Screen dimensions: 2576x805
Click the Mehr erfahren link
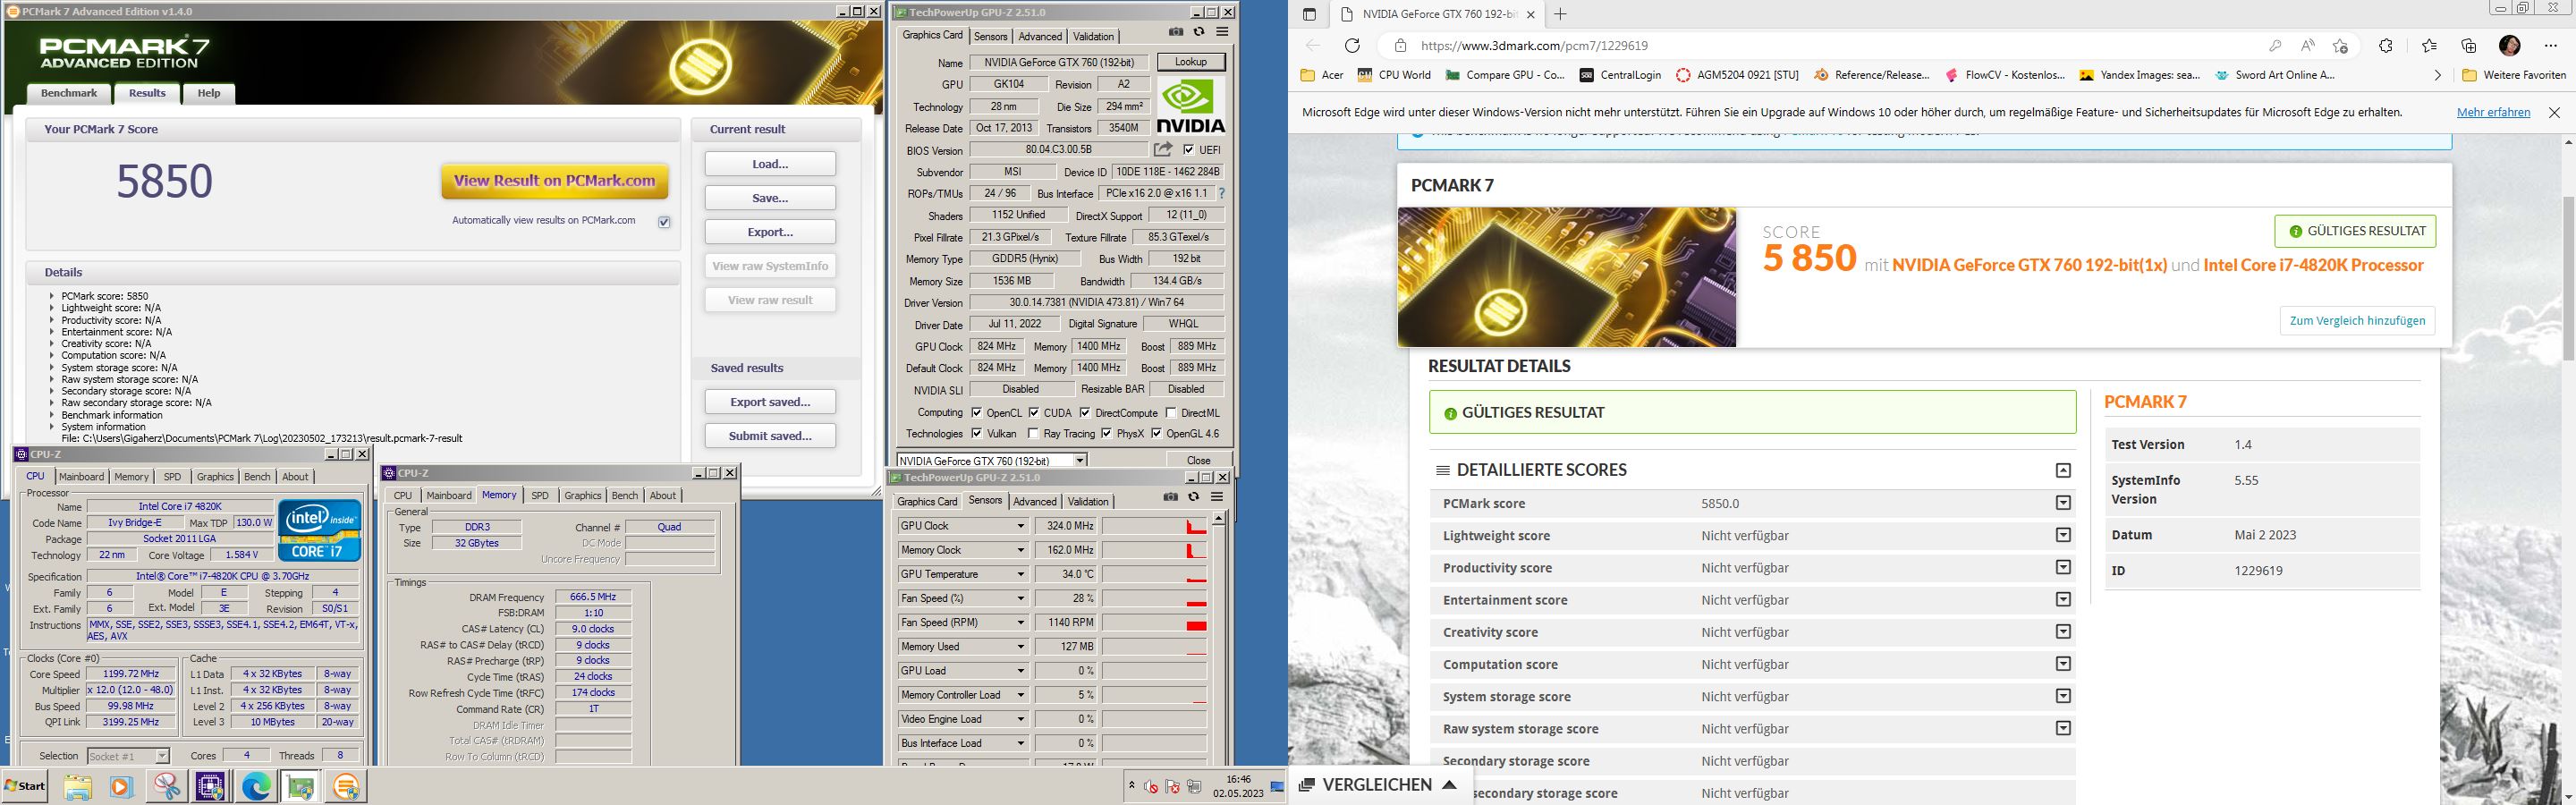point(2493,112)
